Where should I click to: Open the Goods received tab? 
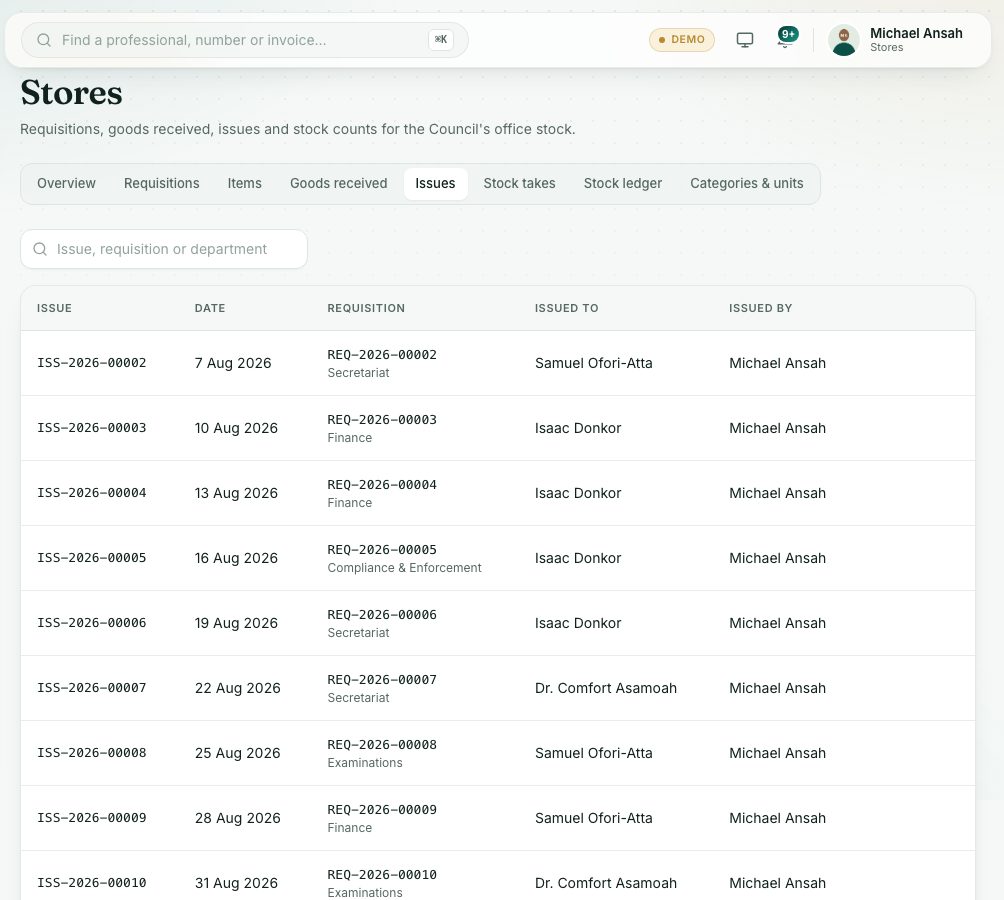(x=339, y=184)
